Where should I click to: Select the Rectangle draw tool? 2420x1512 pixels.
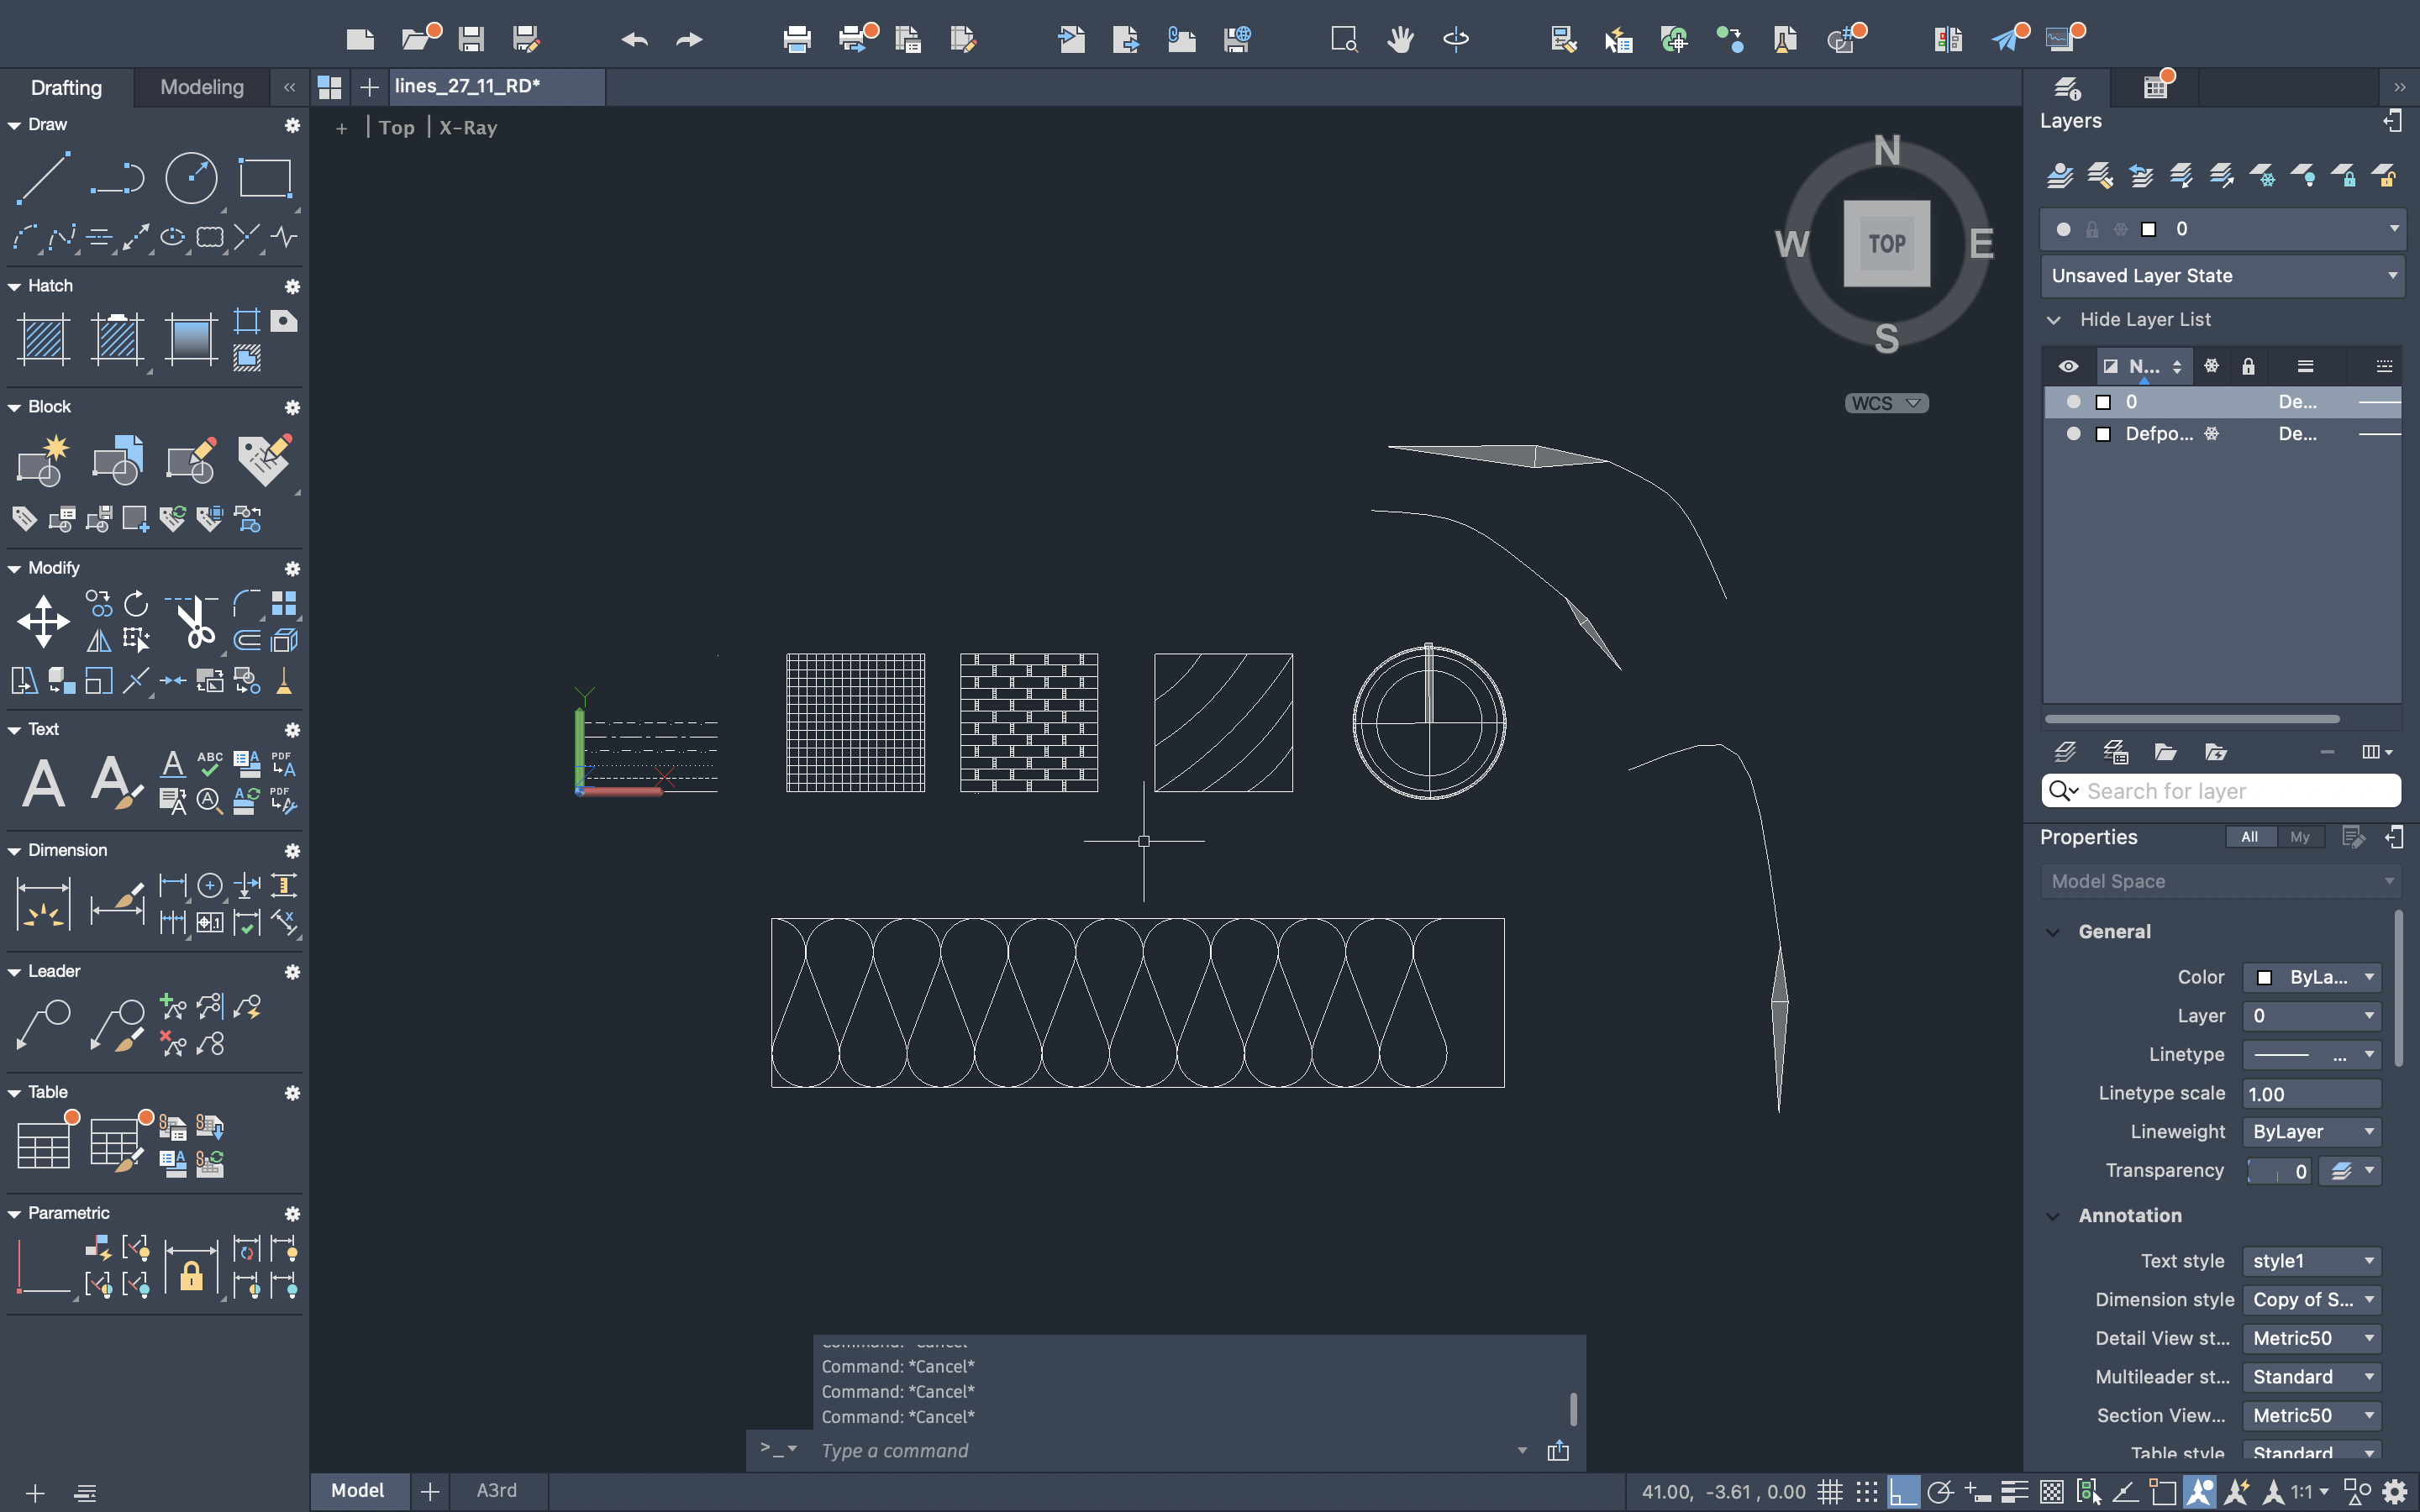click(265, 178)
